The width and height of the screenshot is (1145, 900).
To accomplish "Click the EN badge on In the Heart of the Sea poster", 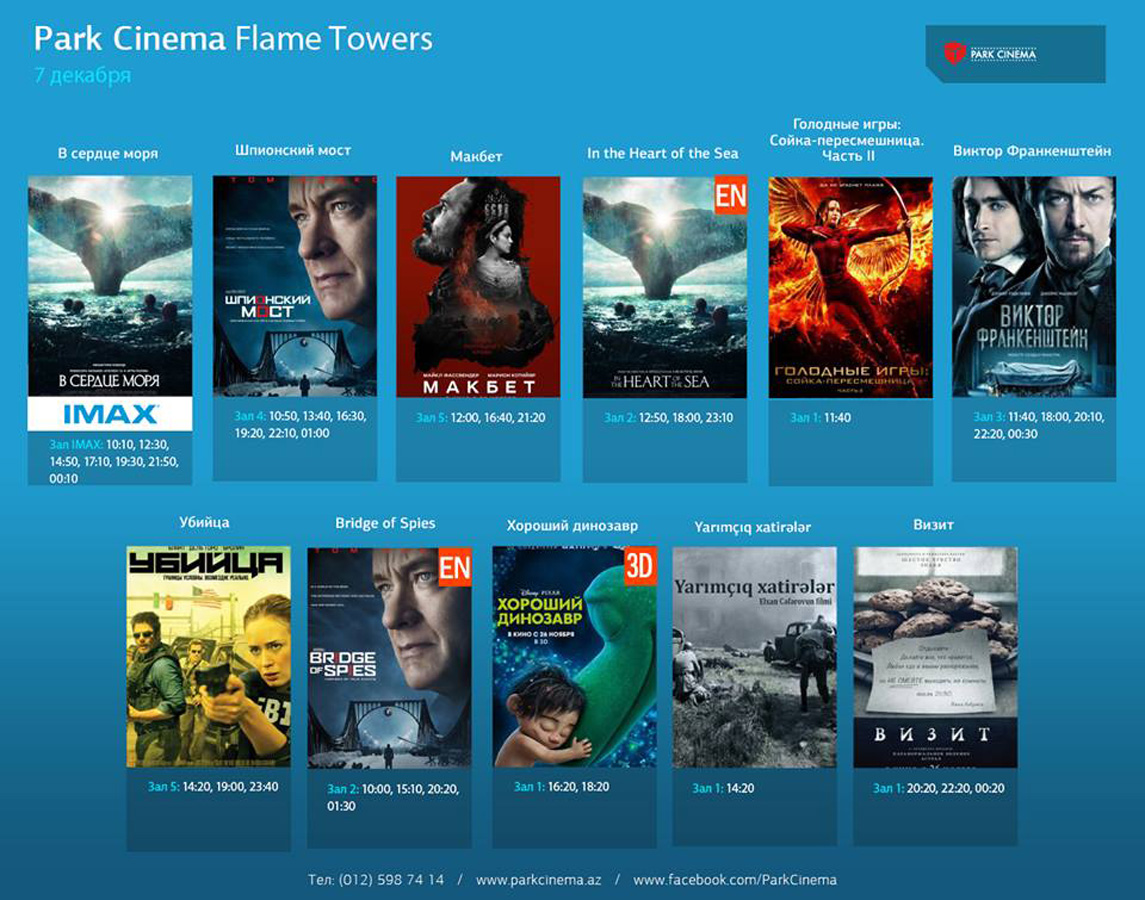I will tap(730, 195).
